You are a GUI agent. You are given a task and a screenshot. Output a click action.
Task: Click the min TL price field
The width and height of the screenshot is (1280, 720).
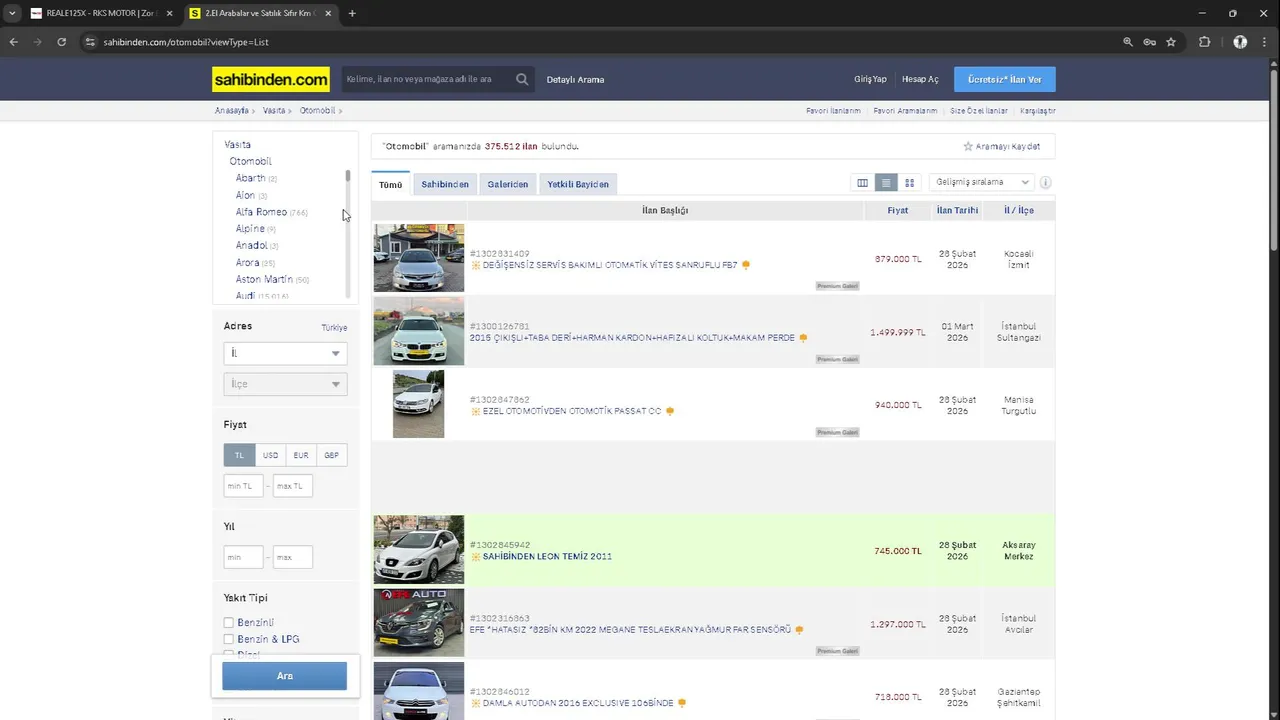243,486
